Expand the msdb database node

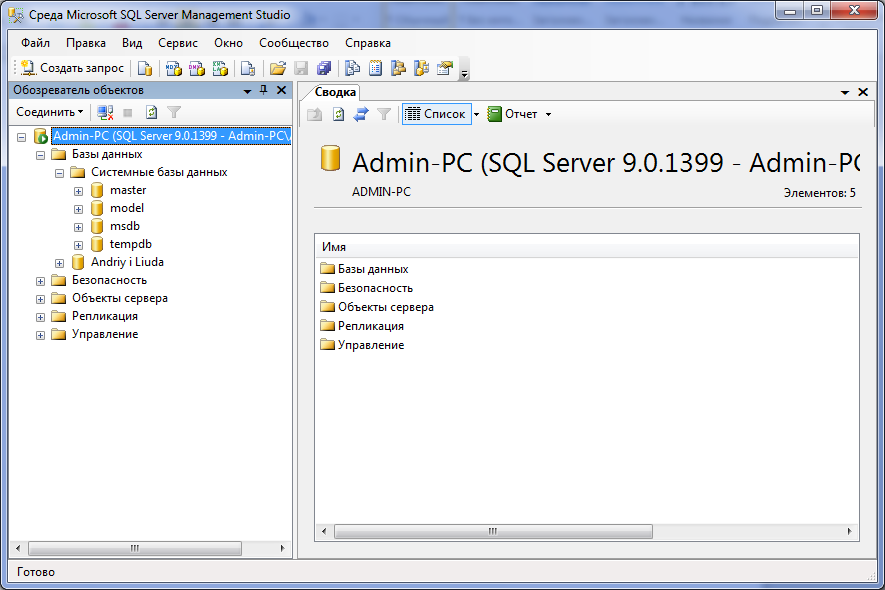coord(78,228)
